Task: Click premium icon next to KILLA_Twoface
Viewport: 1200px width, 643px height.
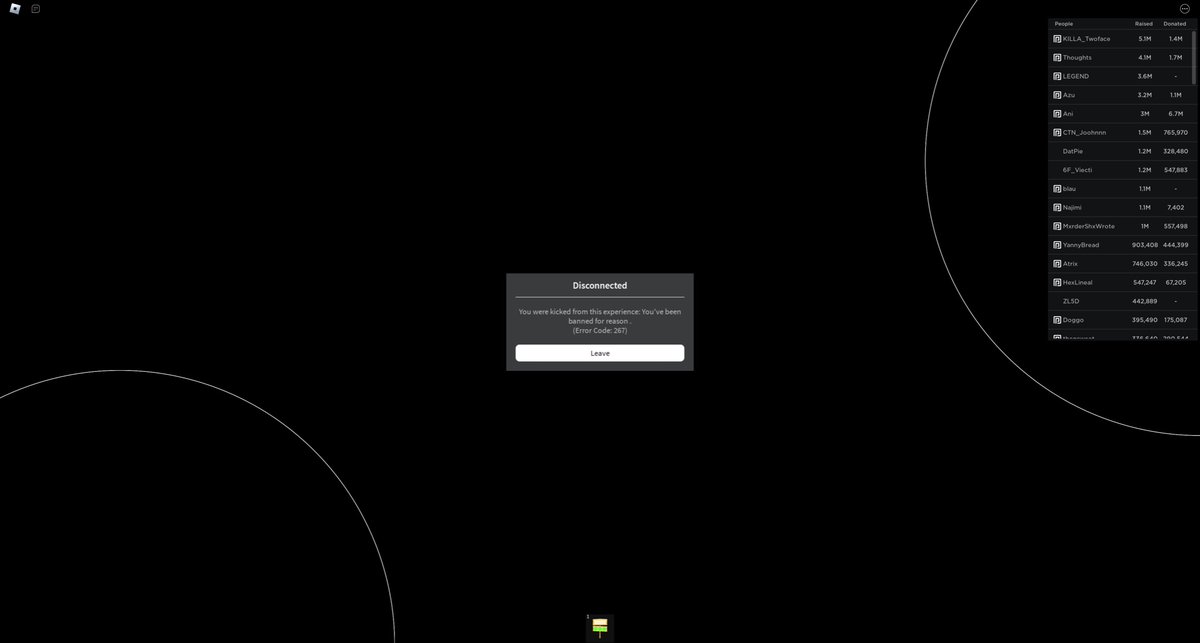Action: [x=1057, y=39]
